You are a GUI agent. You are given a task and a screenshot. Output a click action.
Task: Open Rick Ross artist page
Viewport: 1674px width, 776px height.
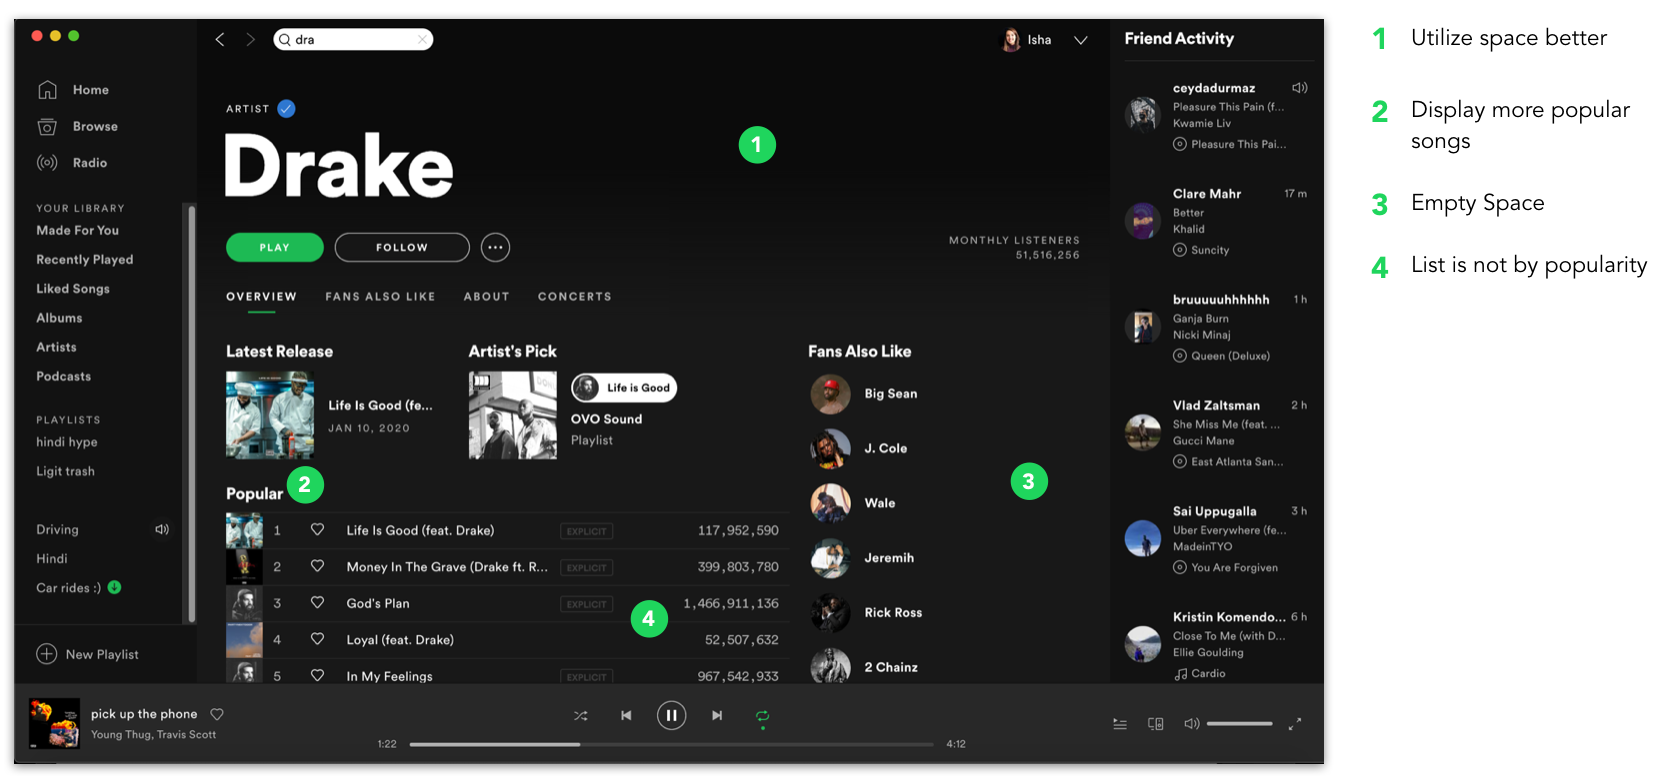click(x=893, y=612)
